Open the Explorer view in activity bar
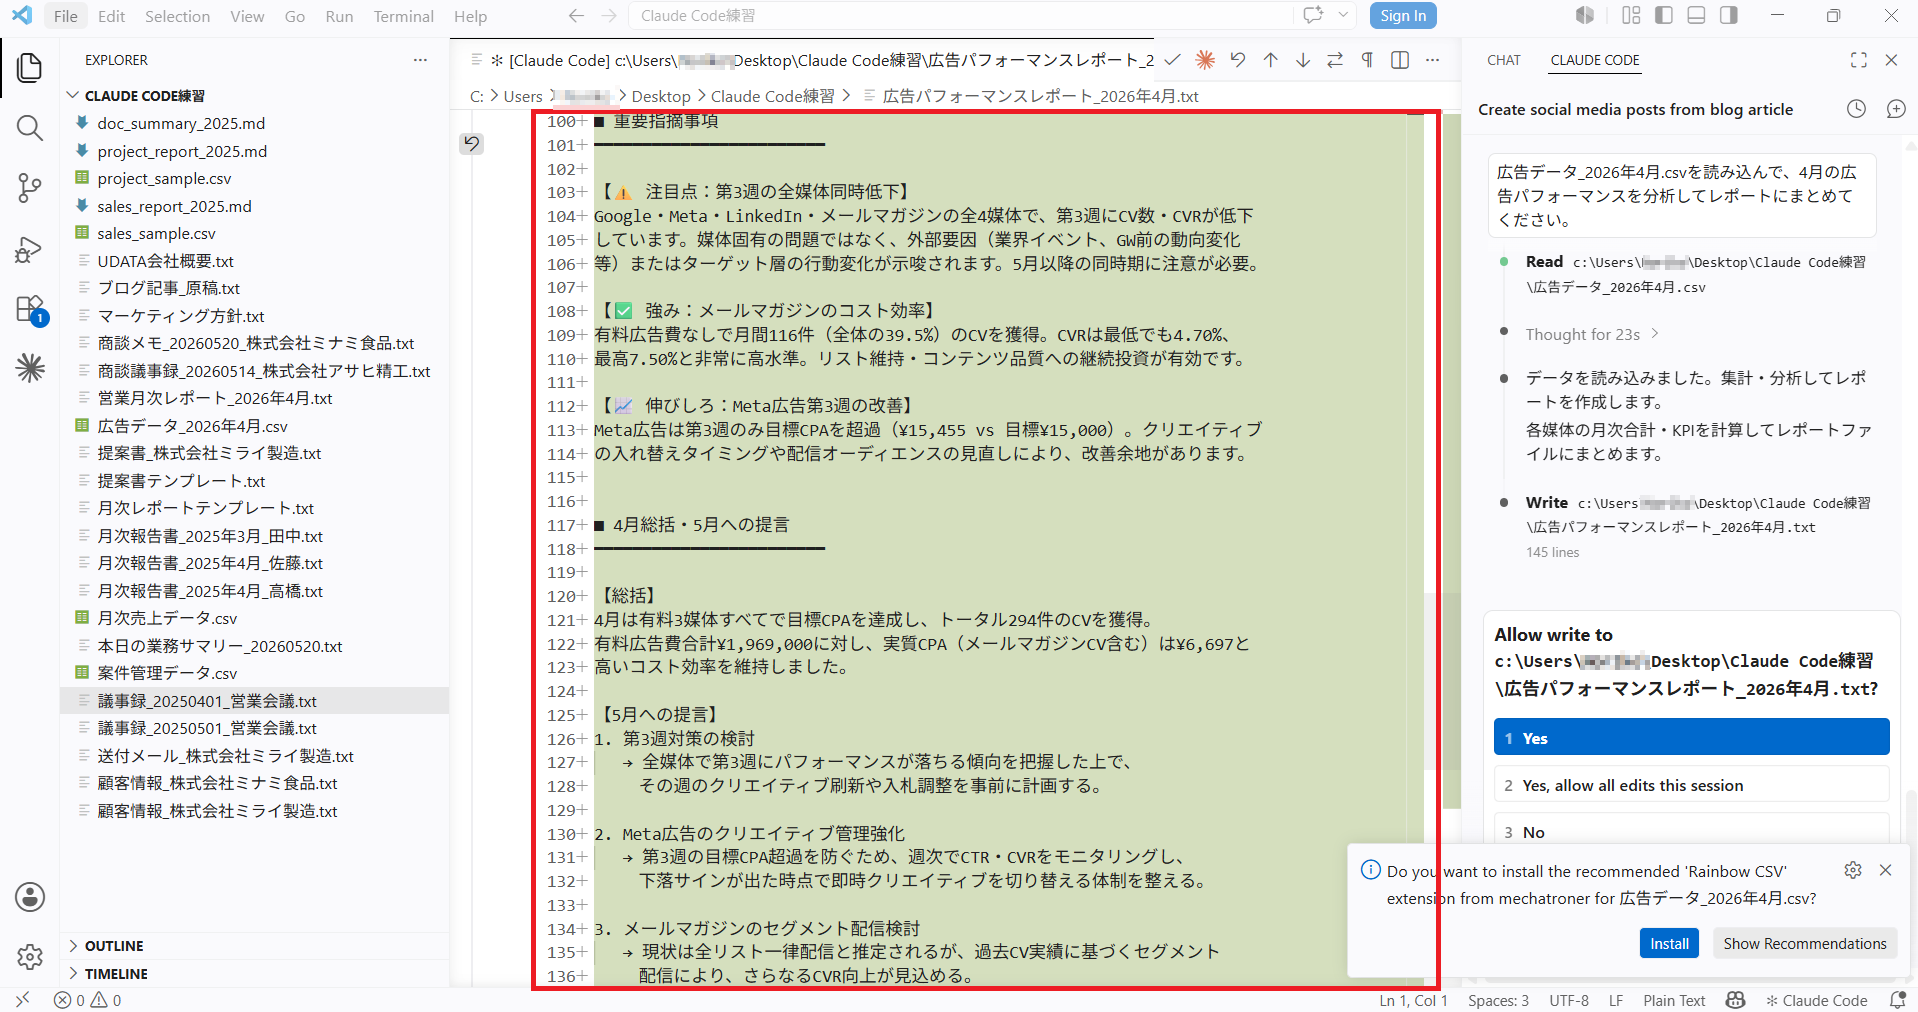1918x1012 pixels. click(30, 68)
